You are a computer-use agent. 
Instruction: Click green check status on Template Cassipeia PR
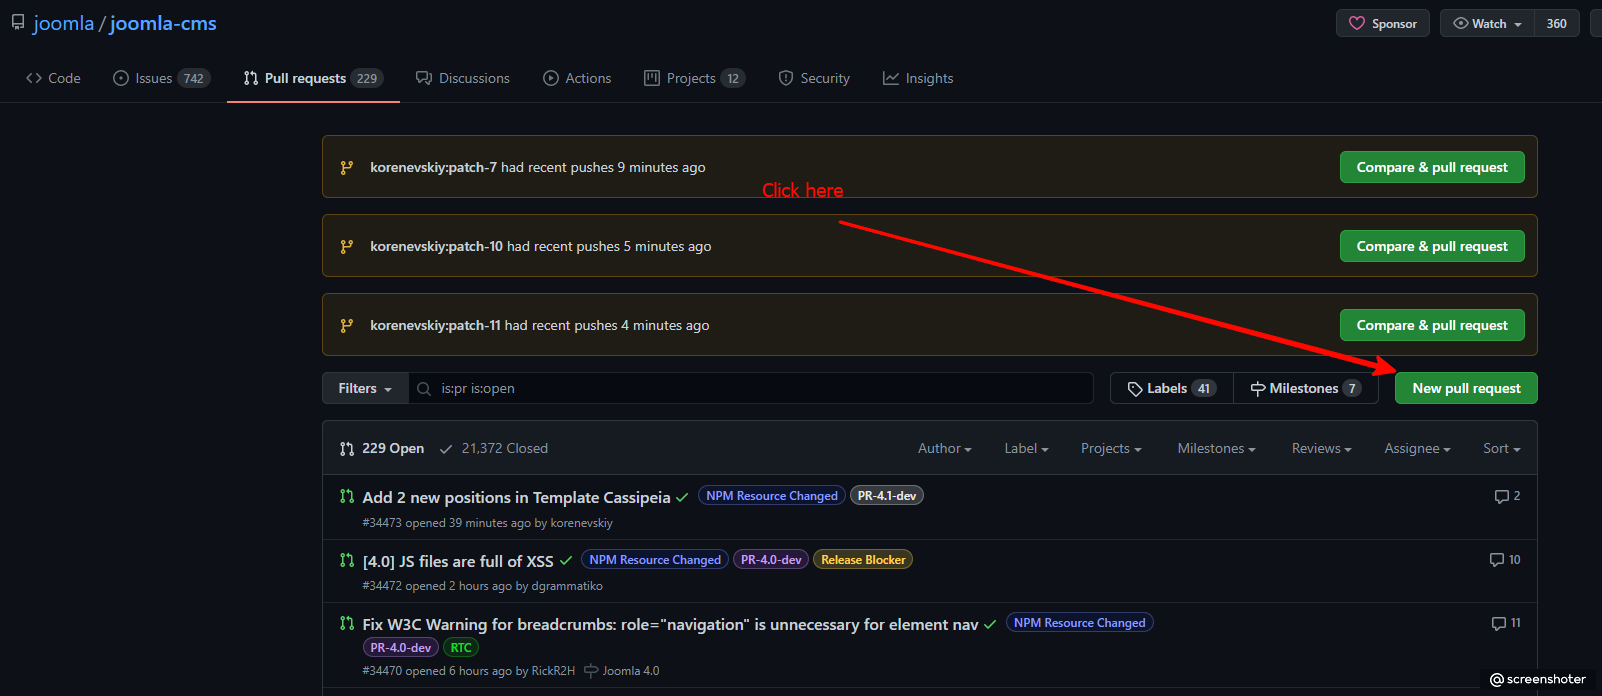pyautogui.click(x=682, y=497)
